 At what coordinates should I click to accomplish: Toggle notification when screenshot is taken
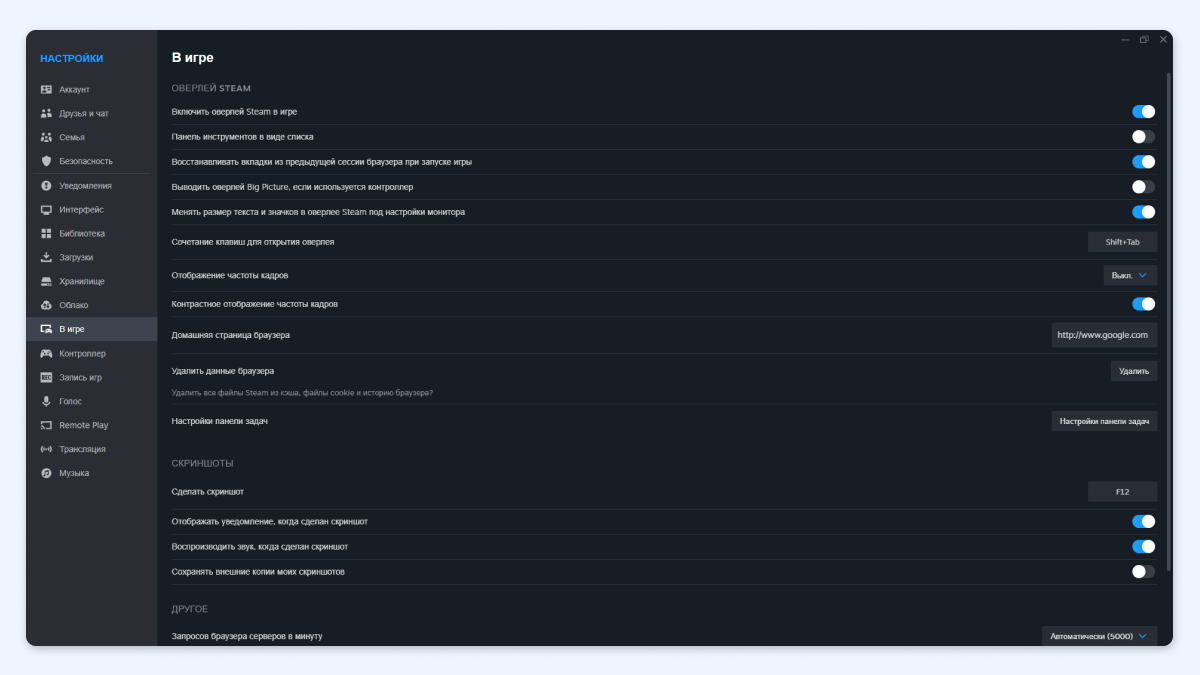pos(1143,522)
